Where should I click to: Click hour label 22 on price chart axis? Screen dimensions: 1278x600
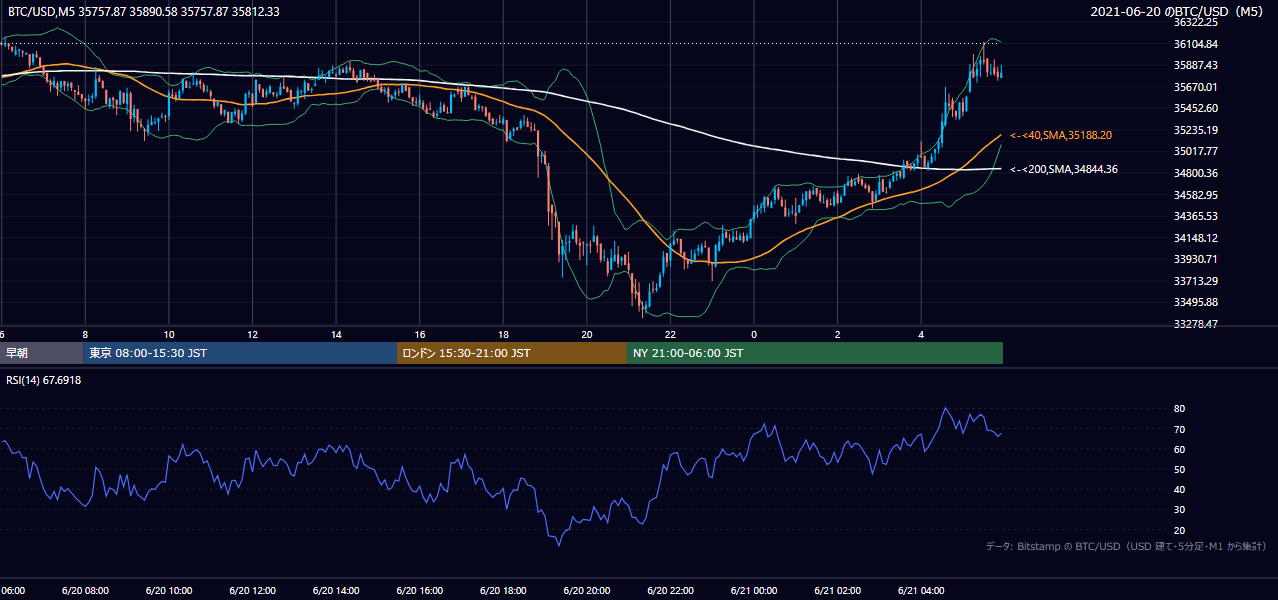(670, 334)
